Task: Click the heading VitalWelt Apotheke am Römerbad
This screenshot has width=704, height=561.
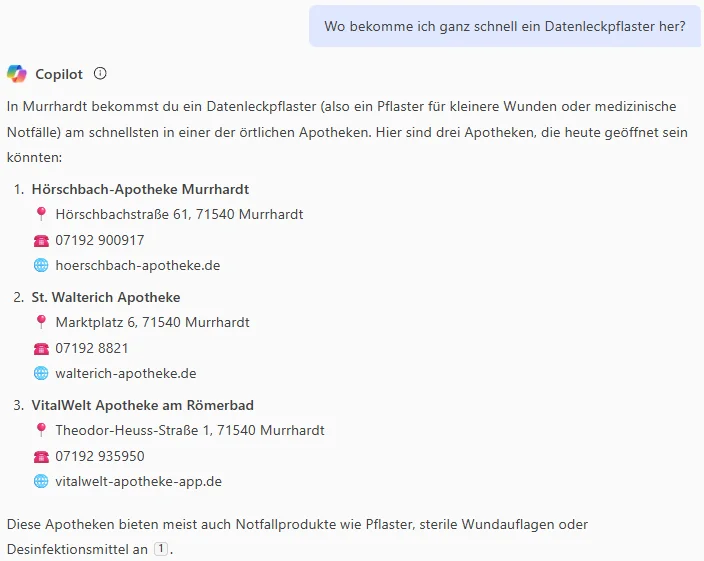Action: 142,405
